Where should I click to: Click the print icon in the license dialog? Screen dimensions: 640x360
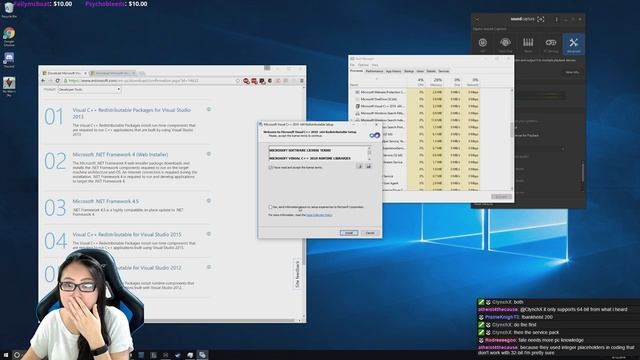(360, 166)
